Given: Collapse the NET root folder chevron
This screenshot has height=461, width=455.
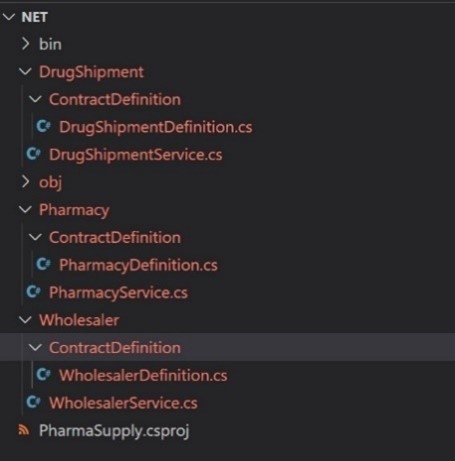Looking at the screenshot, I should [x=9, y=17].
